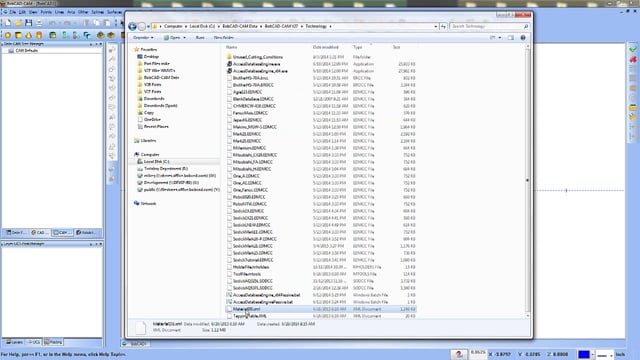The image size is (640, 360).
Task: Click the search magnifier icon in Explorer
Action: pyautogui.click(x=526, y=27)
